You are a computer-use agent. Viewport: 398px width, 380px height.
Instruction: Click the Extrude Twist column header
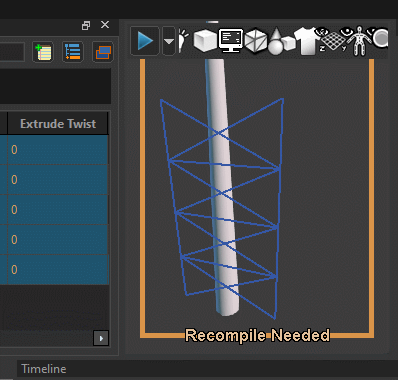click(58, 124)
